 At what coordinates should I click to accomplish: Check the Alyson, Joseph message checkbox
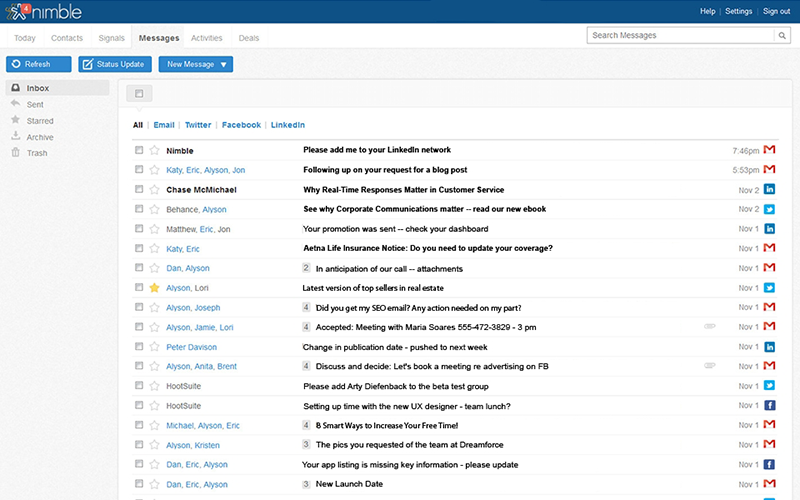139,307
